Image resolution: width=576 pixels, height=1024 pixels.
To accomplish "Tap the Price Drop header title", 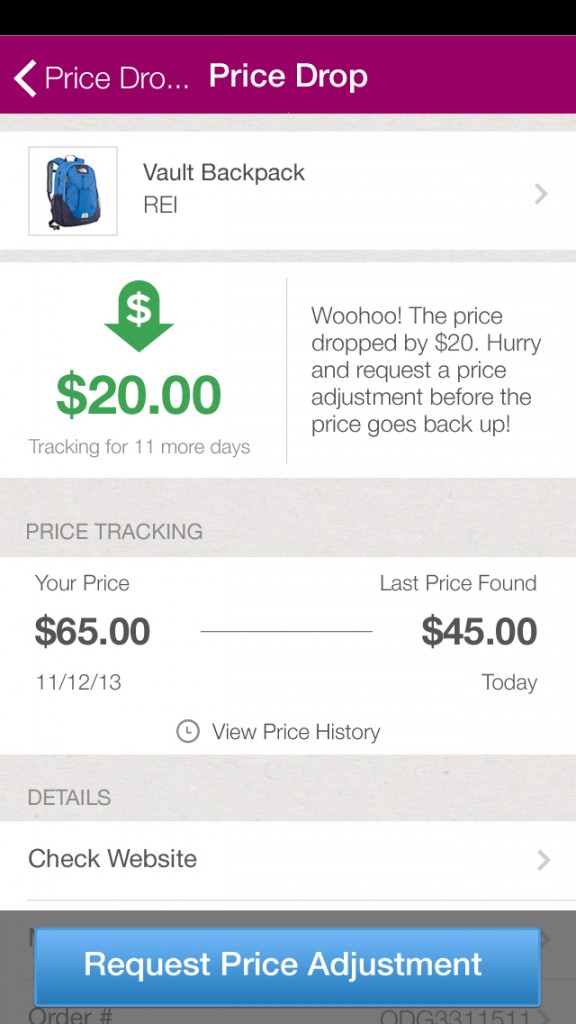I will click(x=288, y=77).
